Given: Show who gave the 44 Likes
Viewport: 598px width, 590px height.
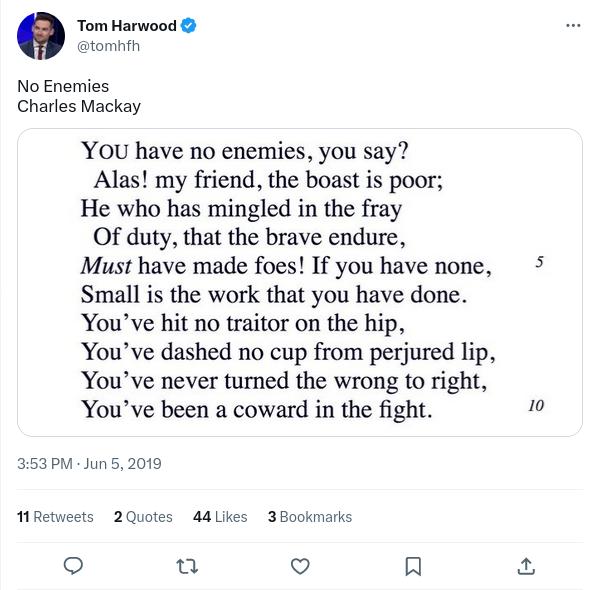Looking at the screenshot, I should pyautogui.click(x=220, y=517).
